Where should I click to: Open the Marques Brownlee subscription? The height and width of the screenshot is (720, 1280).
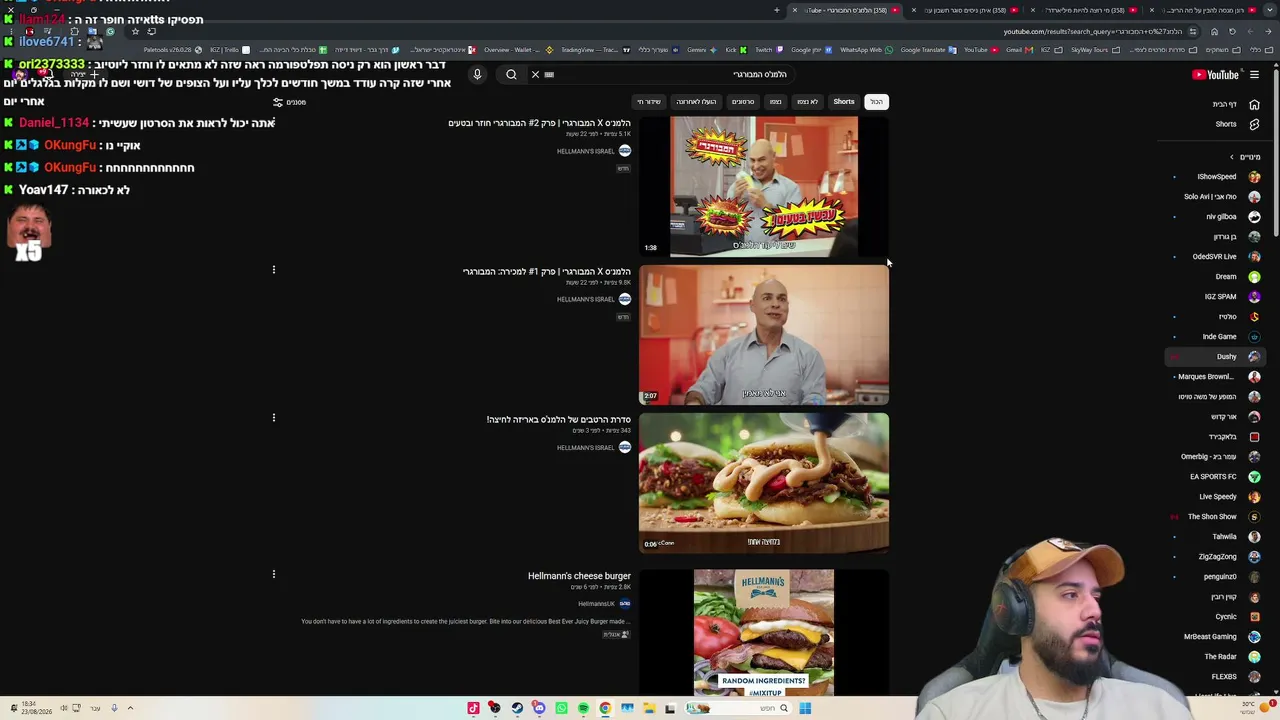coord(1217,377)
